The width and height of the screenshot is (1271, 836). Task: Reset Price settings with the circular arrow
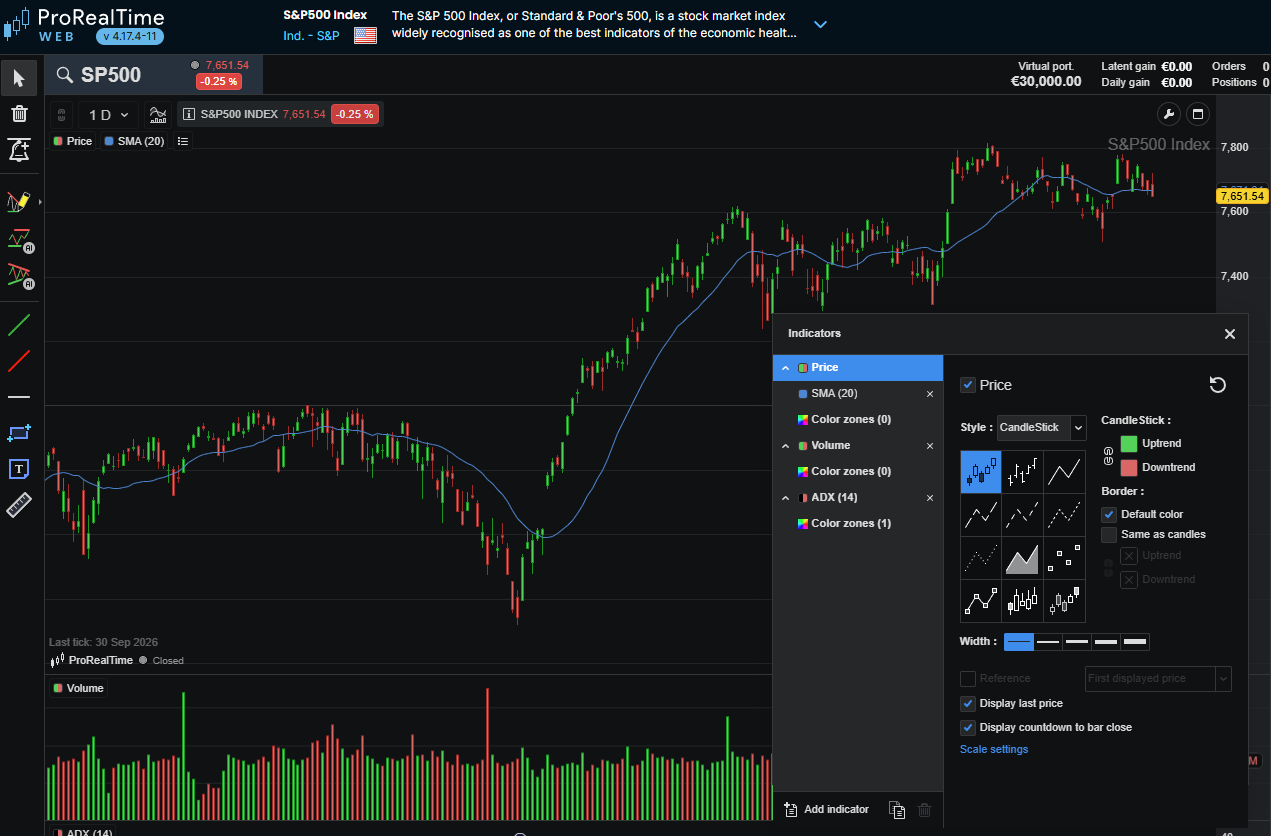pos(1217,385)
